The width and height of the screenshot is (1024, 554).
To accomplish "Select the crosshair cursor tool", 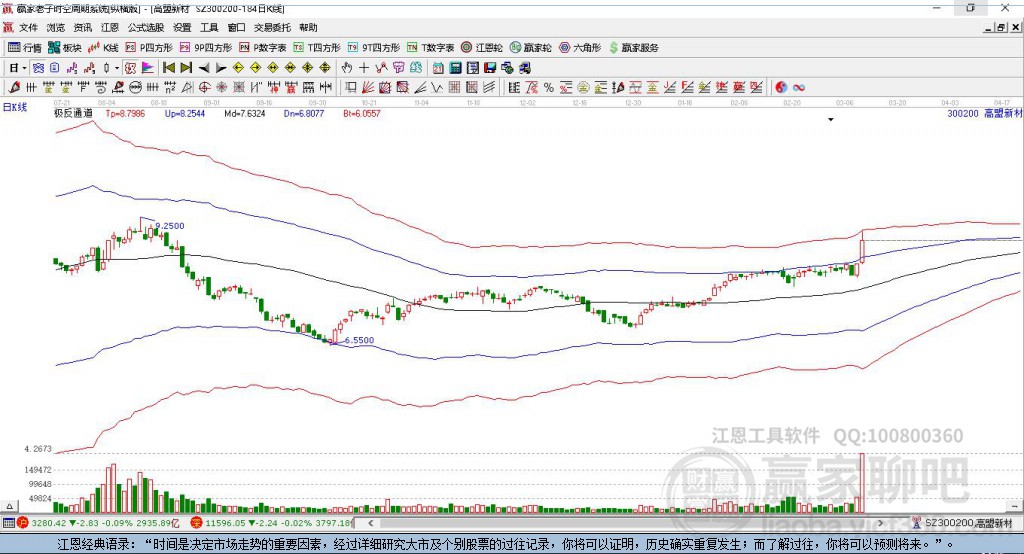I will (364, 67).
